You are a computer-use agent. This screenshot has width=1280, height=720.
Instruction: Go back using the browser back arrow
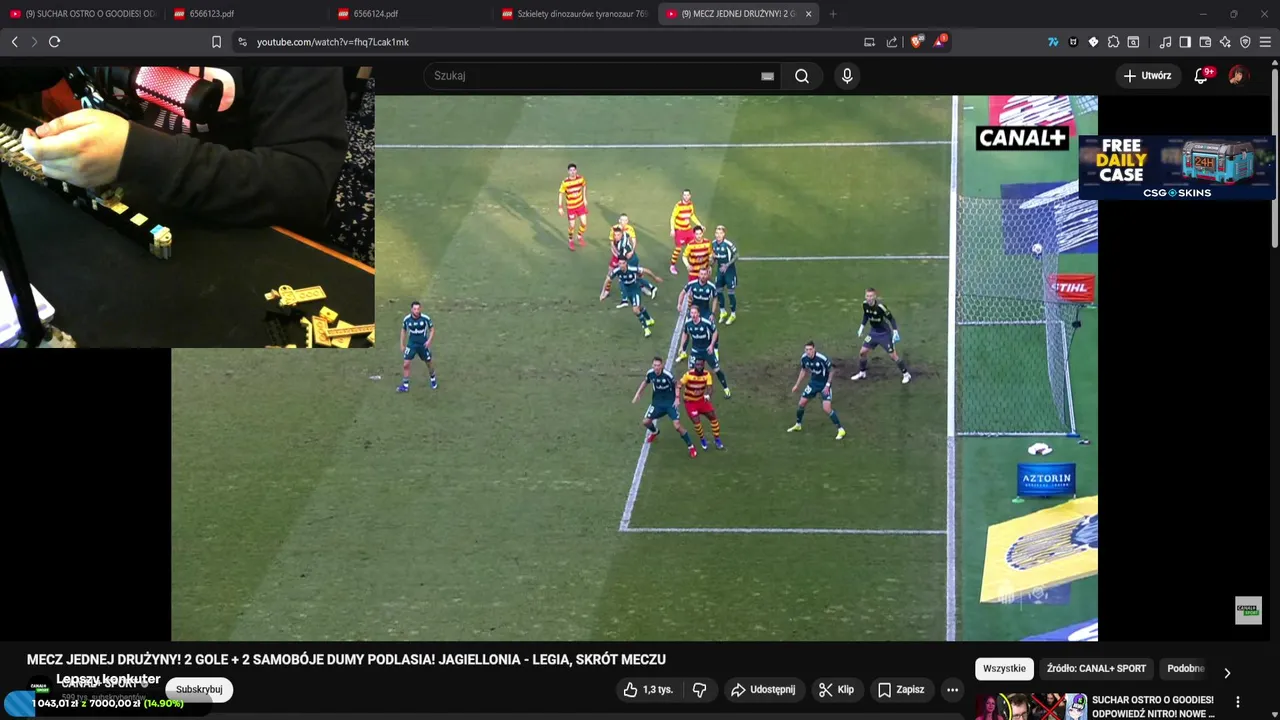[14, 42]
